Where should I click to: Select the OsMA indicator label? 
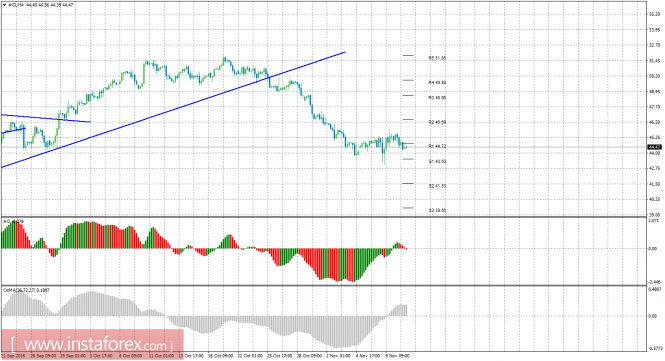pyautogui.click(x=26, y=290)
